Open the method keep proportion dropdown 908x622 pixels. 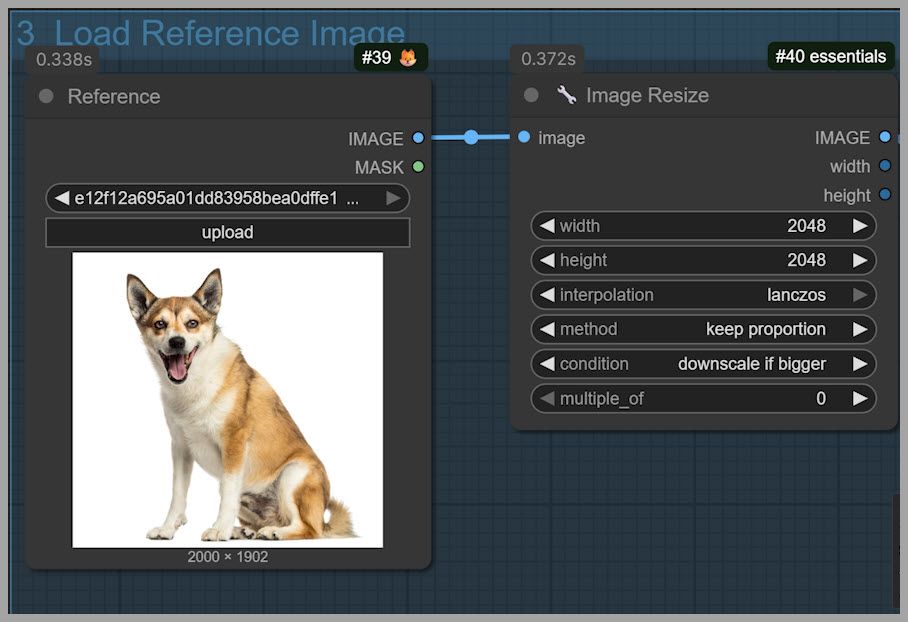click(x=703, y=329)
